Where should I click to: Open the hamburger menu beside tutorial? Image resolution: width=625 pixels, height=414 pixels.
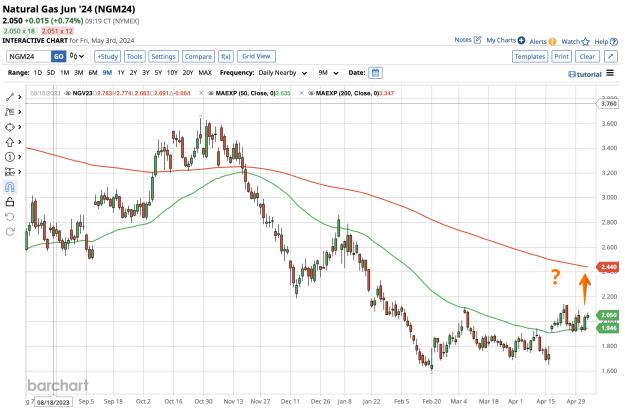point(610,73)
